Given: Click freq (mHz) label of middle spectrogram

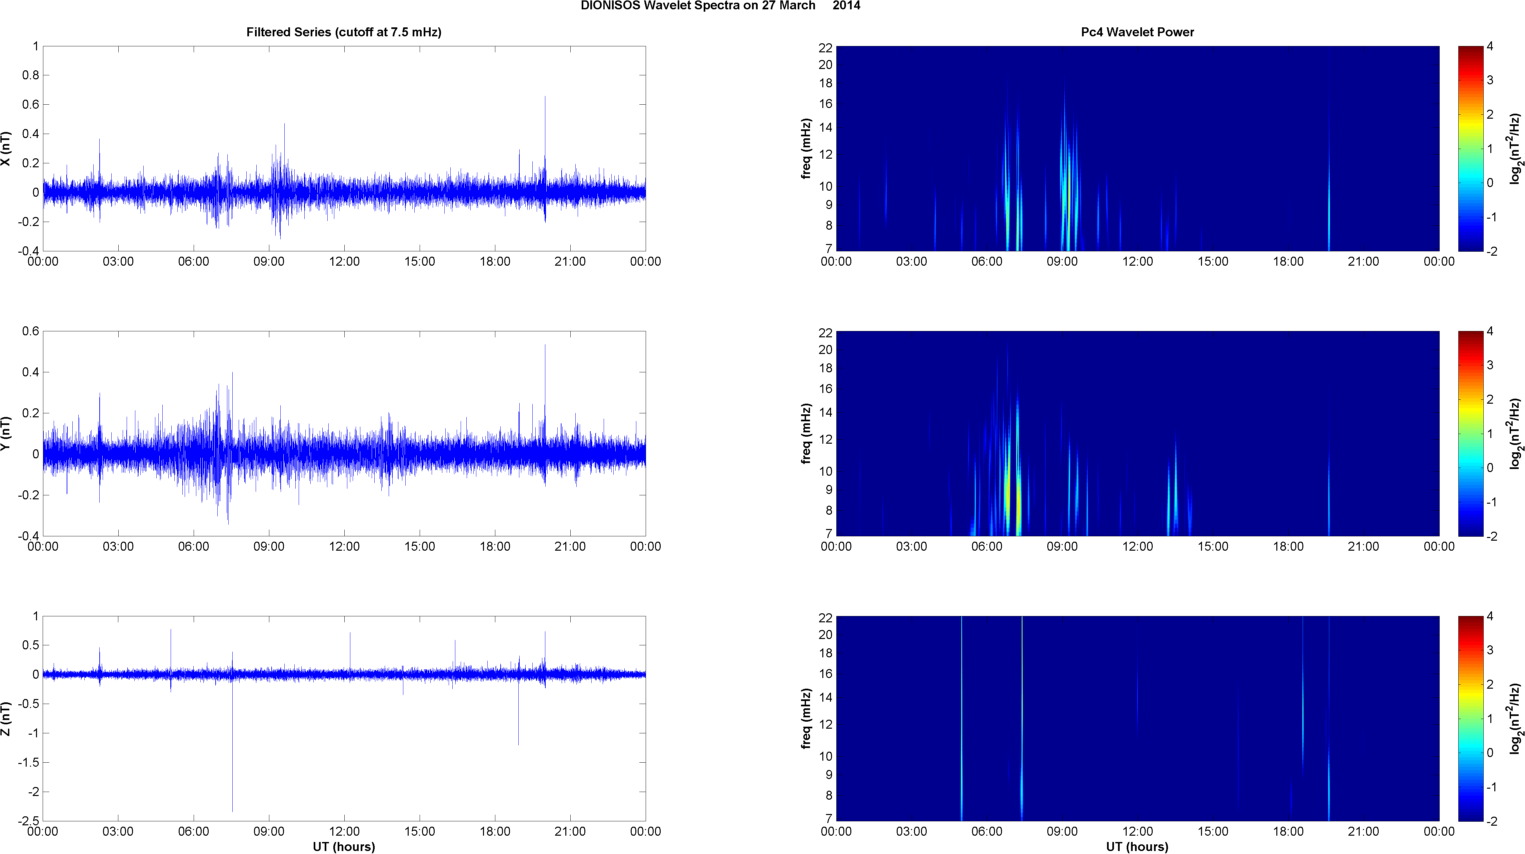Looking at the screenshot, I should (x=806, y=434).
